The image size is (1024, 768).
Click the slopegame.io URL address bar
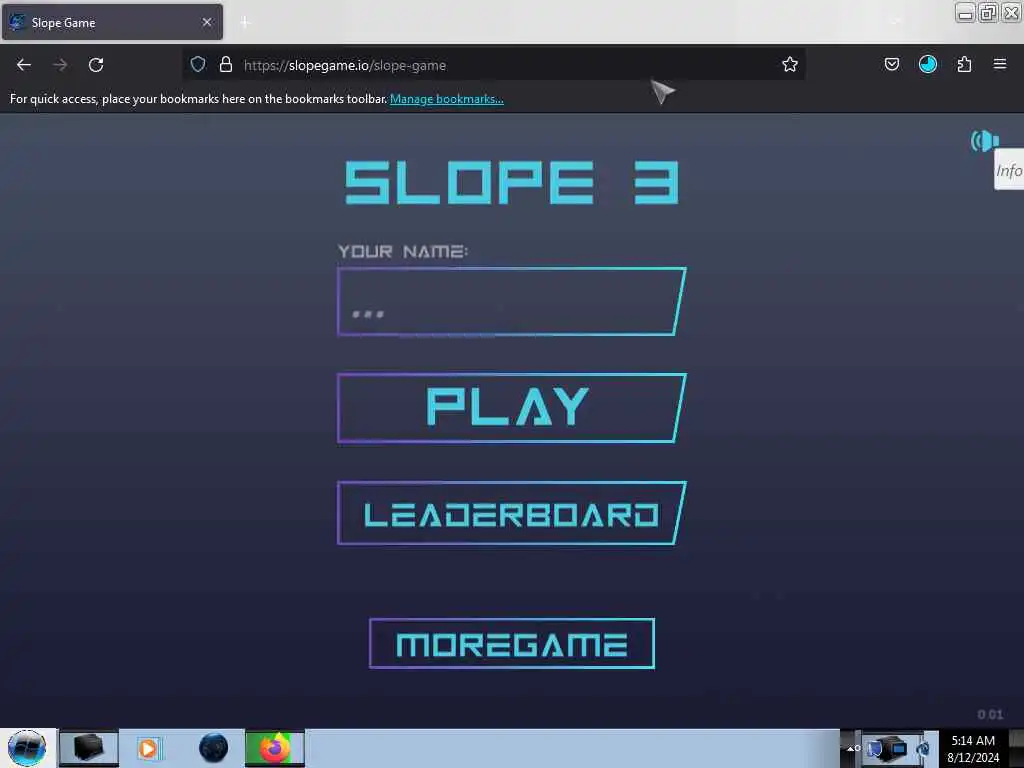pyautogui.click(x=496, y=65)
